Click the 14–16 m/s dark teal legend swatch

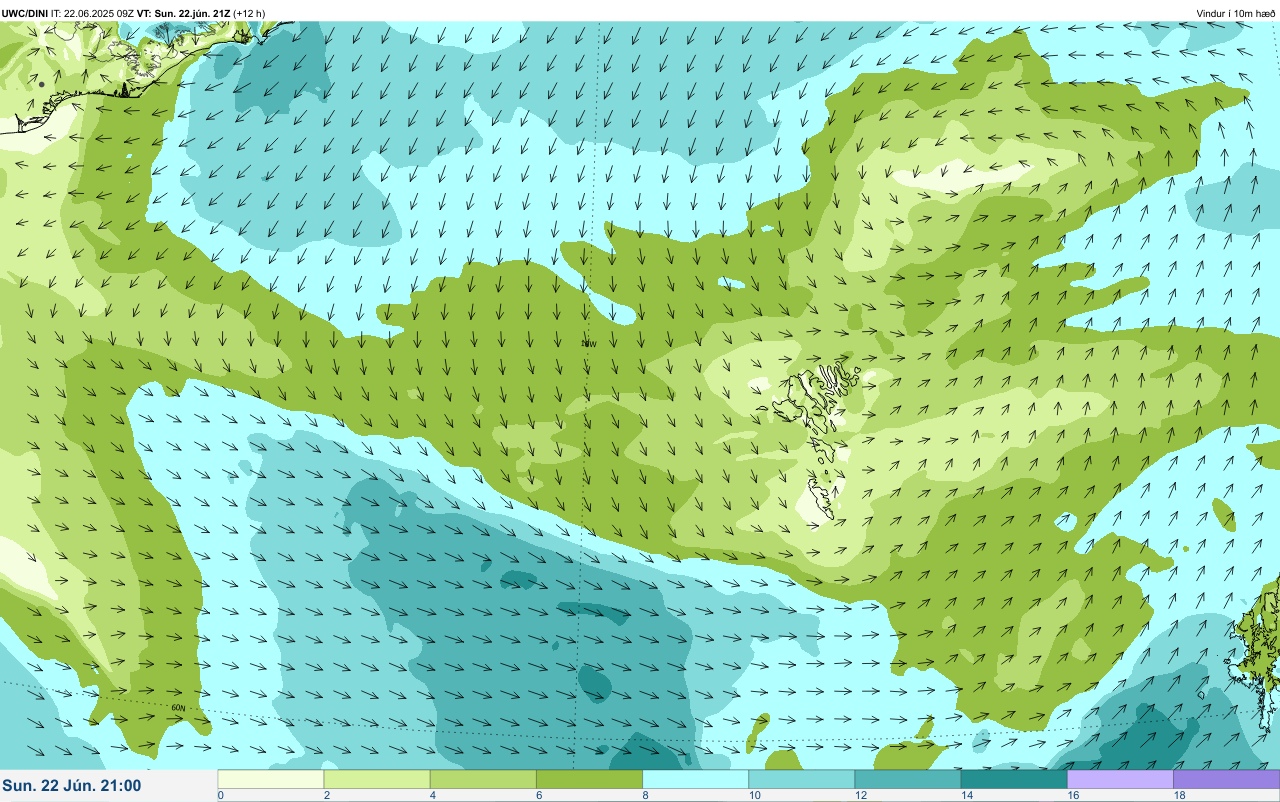pyautogui.click(x=1013, y=779)
